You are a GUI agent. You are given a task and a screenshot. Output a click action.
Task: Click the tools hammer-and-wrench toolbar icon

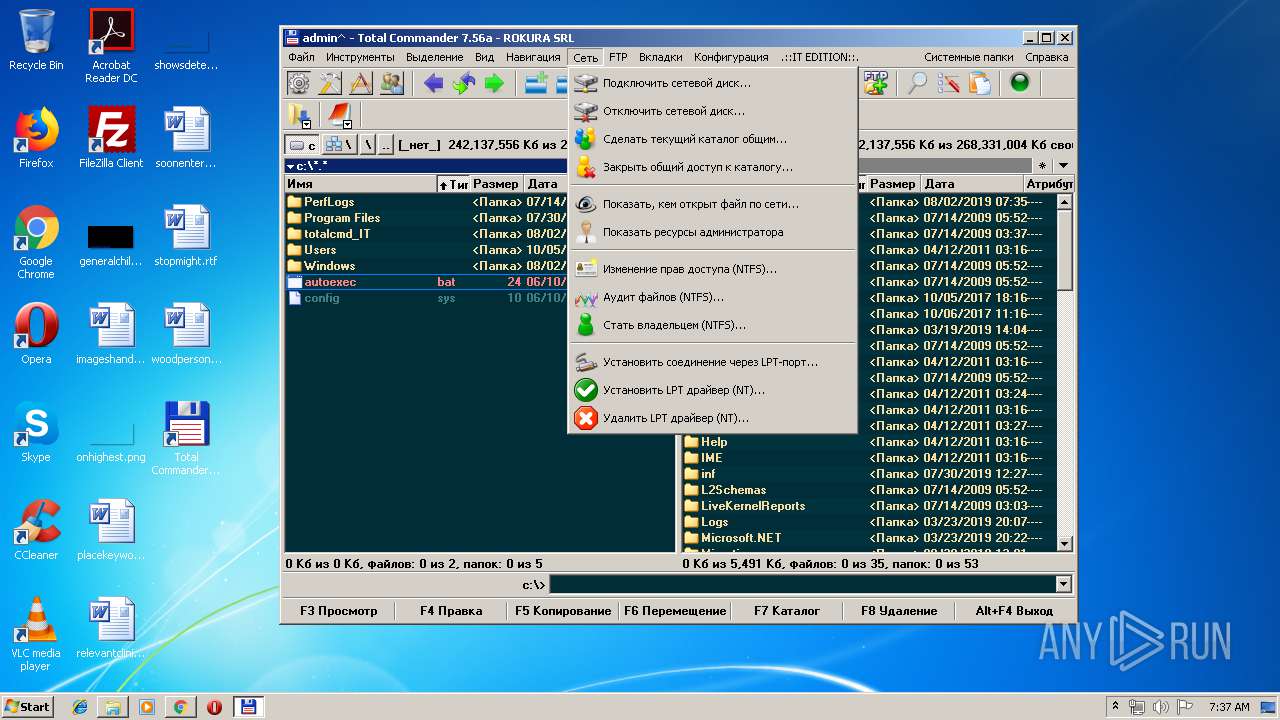click(330, 83)
